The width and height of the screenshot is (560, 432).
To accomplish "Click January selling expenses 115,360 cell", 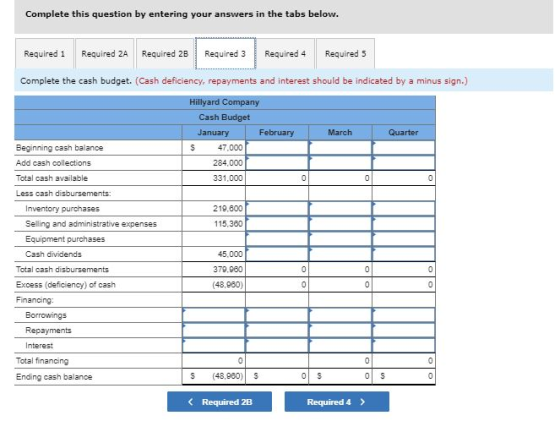I will click(x=214, y=224).
